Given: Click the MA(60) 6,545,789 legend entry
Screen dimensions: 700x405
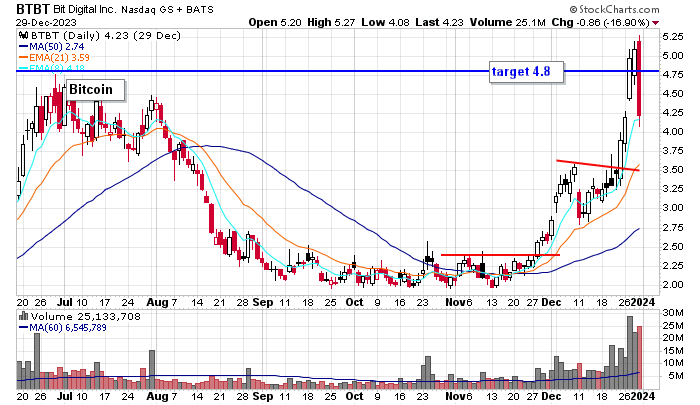Looking at the screenshot, I should pyautogui.click(x=62, y=327).
